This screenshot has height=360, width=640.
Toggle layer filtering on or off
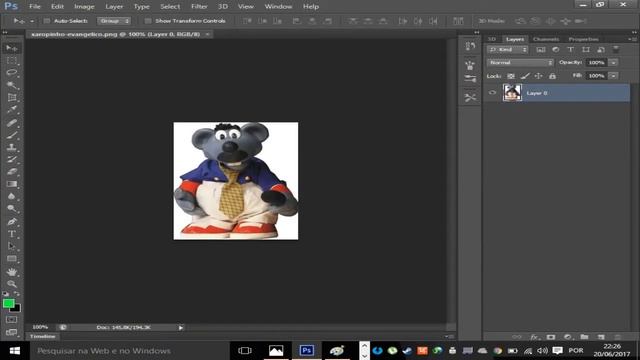click(x=616, y=50)
